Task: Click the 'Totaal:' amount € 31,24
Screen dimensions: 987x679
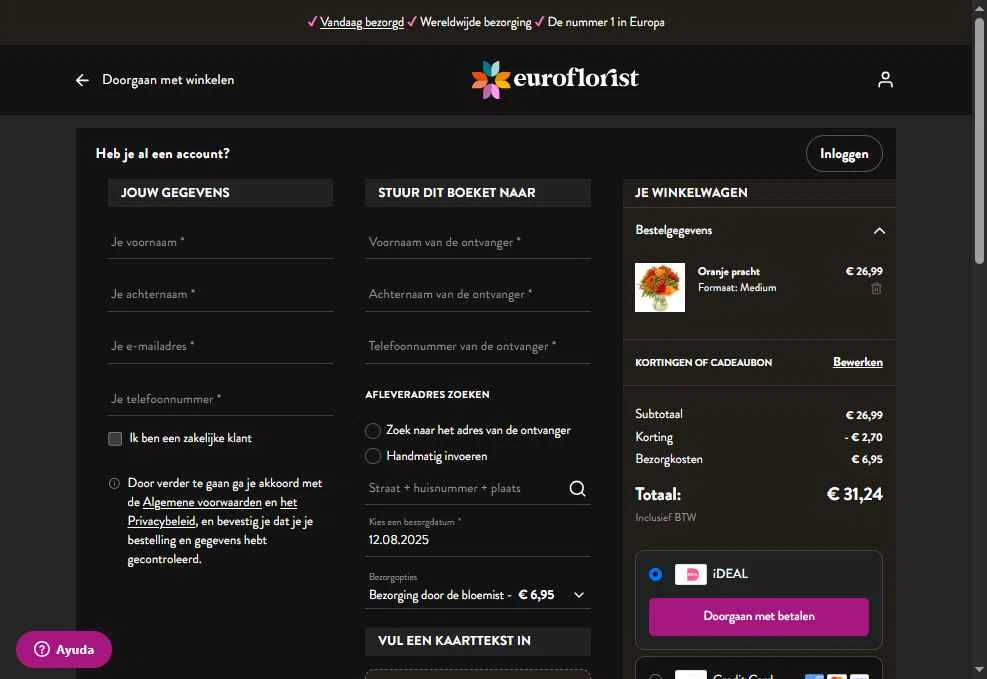Action: pyautogui.click(x=854, y=495)
